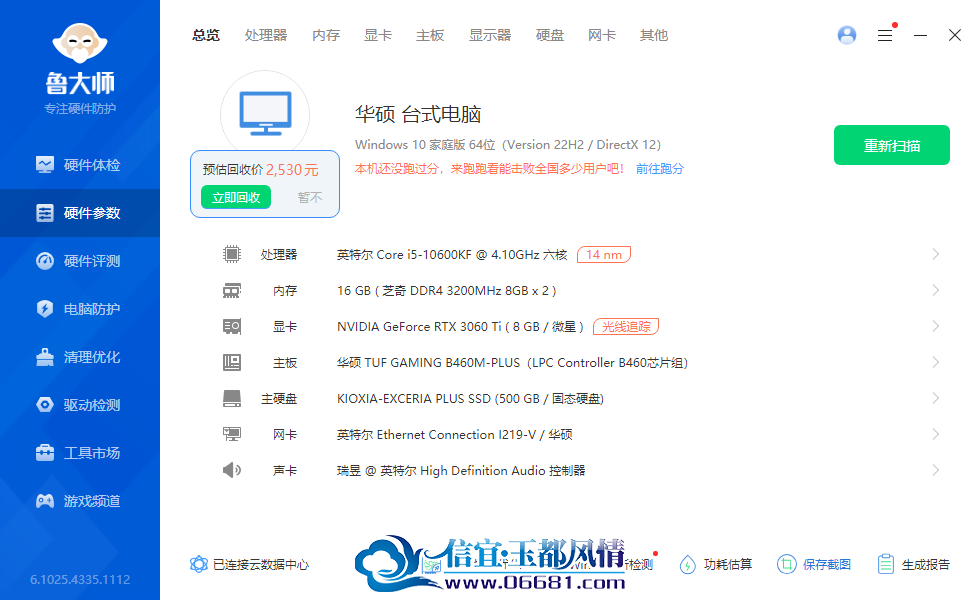Switch to the 硬盘 tab
This screenshot has width=980, height=600.
tap(550, 36)
